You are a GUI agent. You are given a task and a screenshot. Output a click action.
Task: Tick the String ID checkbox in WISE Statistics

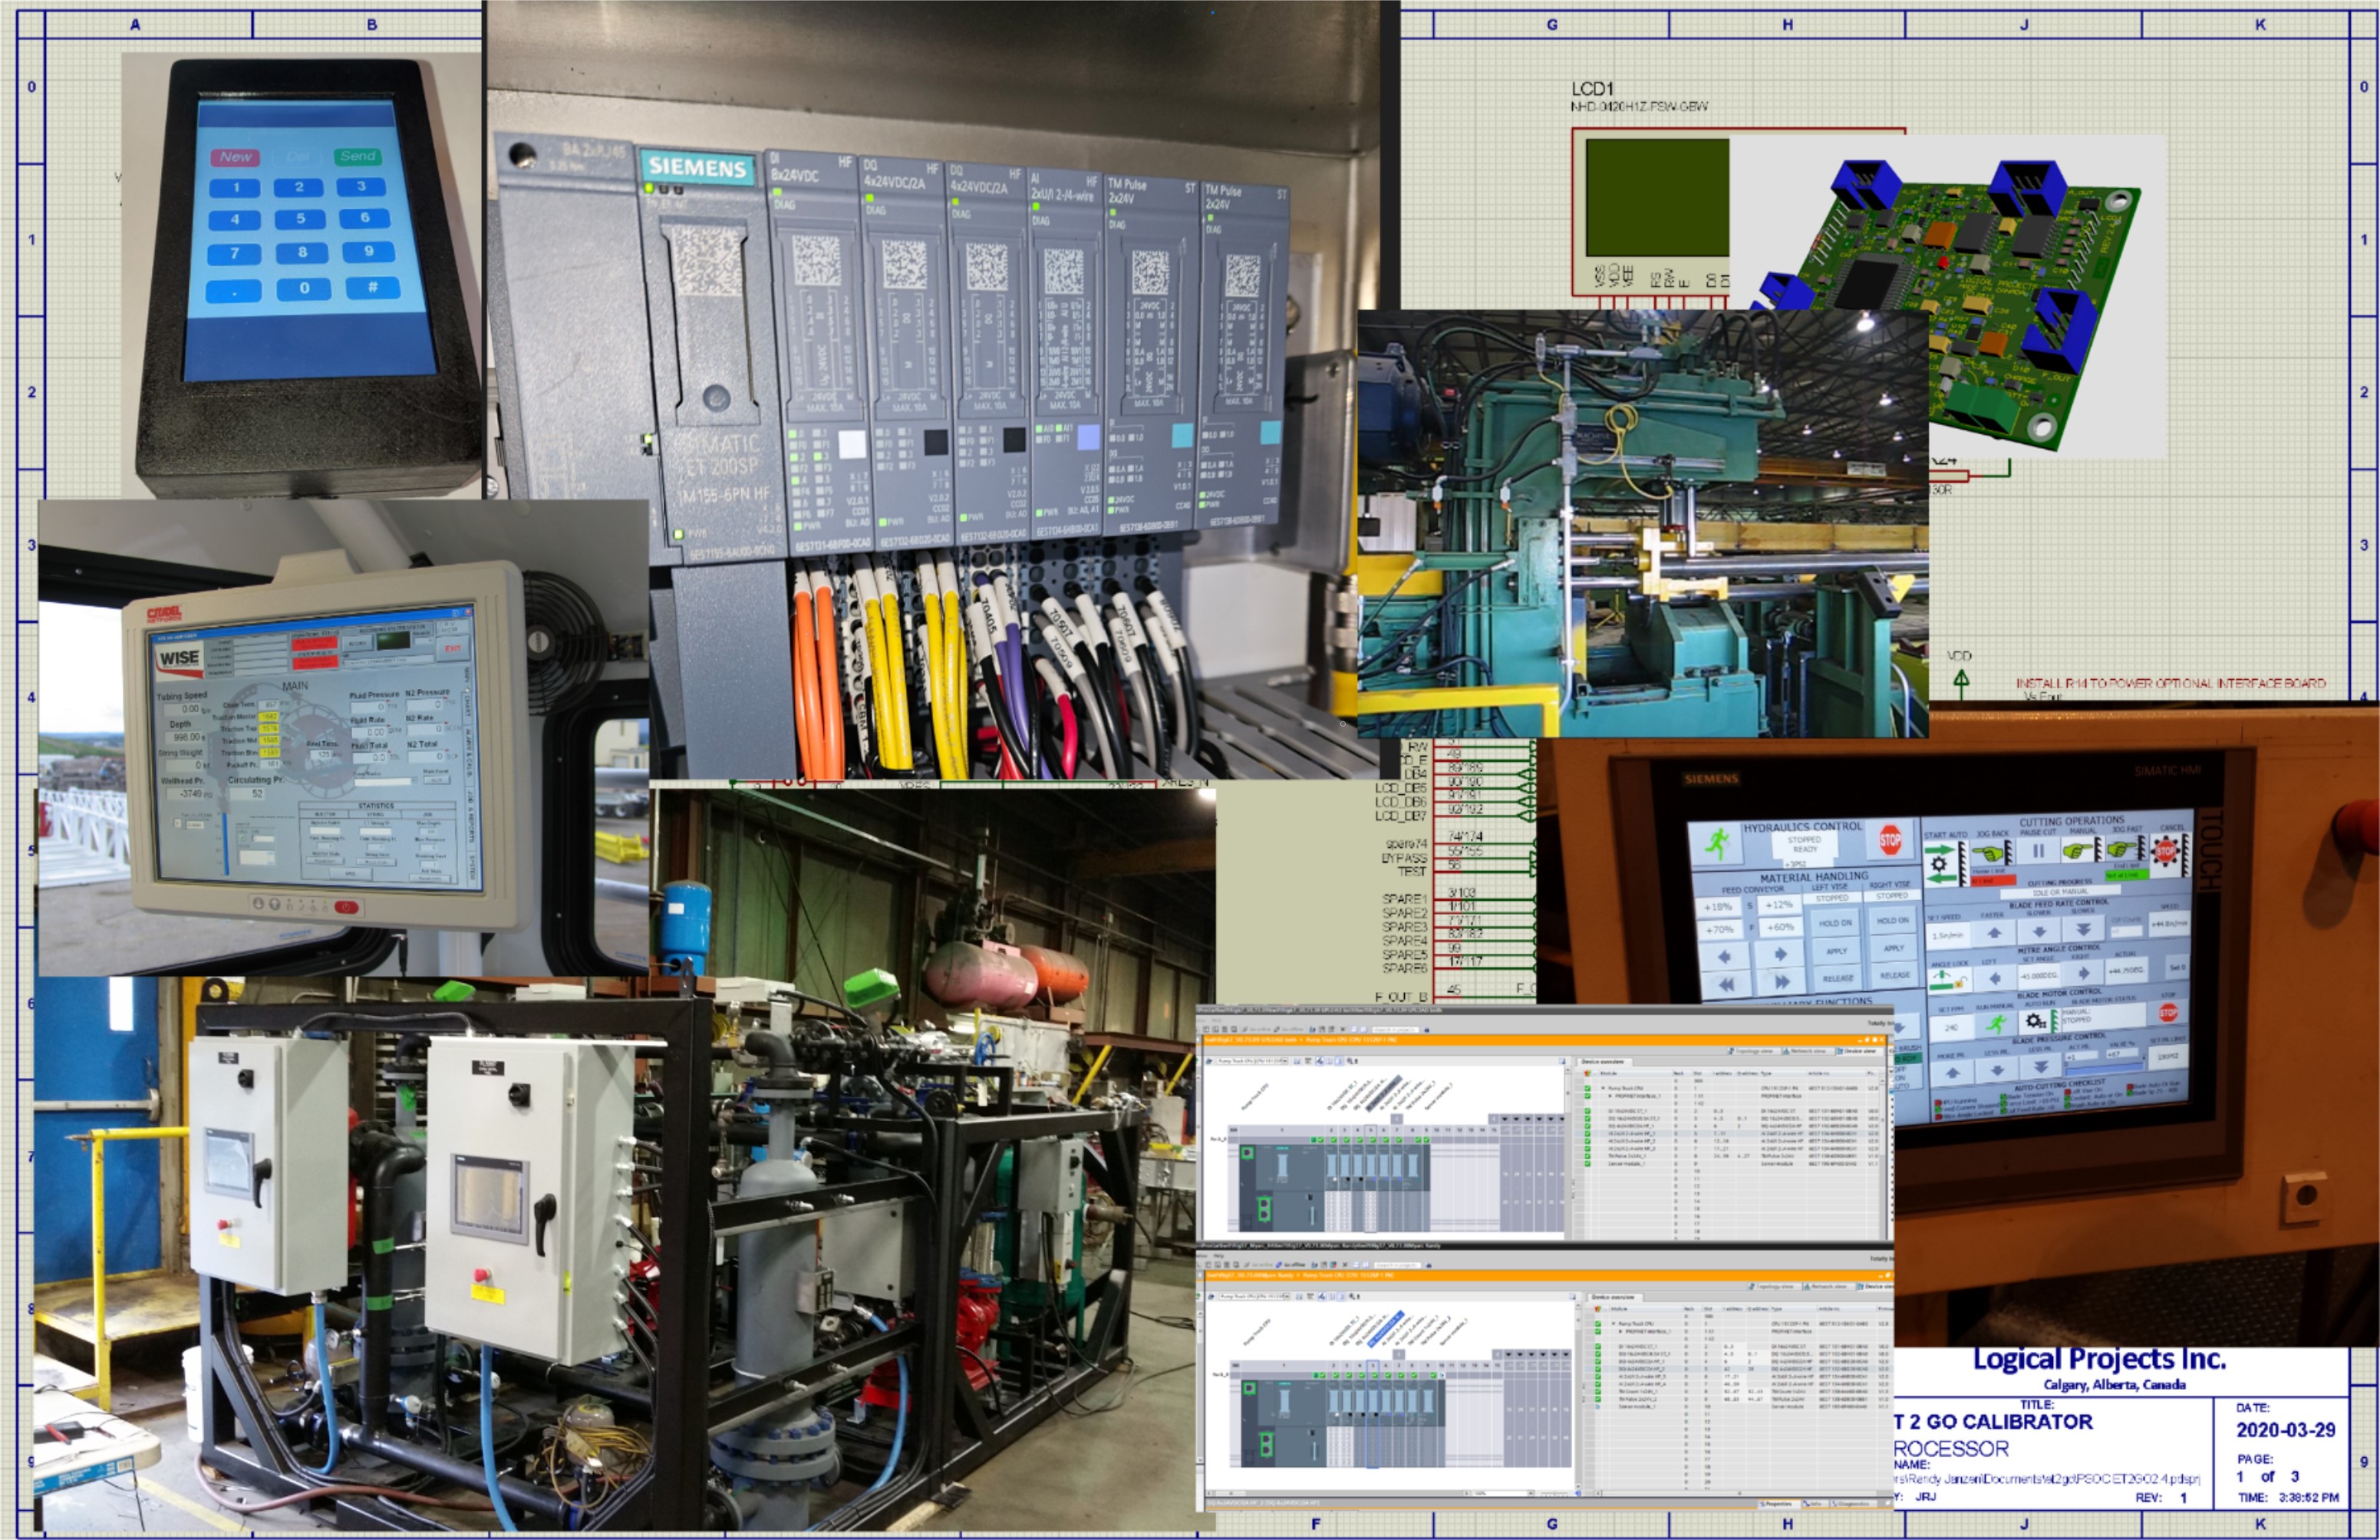(x=366, y=823)
